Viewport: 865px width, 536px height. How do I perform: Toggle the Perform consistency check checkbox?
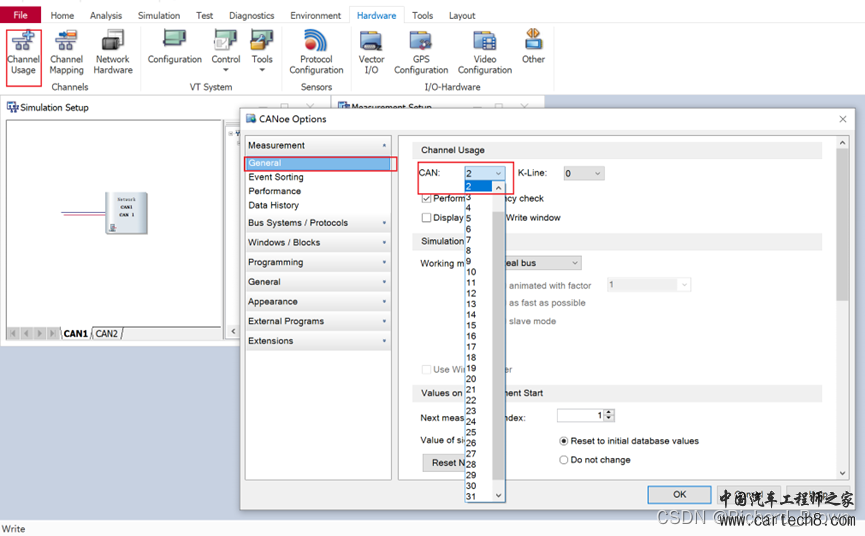point(427,199)
